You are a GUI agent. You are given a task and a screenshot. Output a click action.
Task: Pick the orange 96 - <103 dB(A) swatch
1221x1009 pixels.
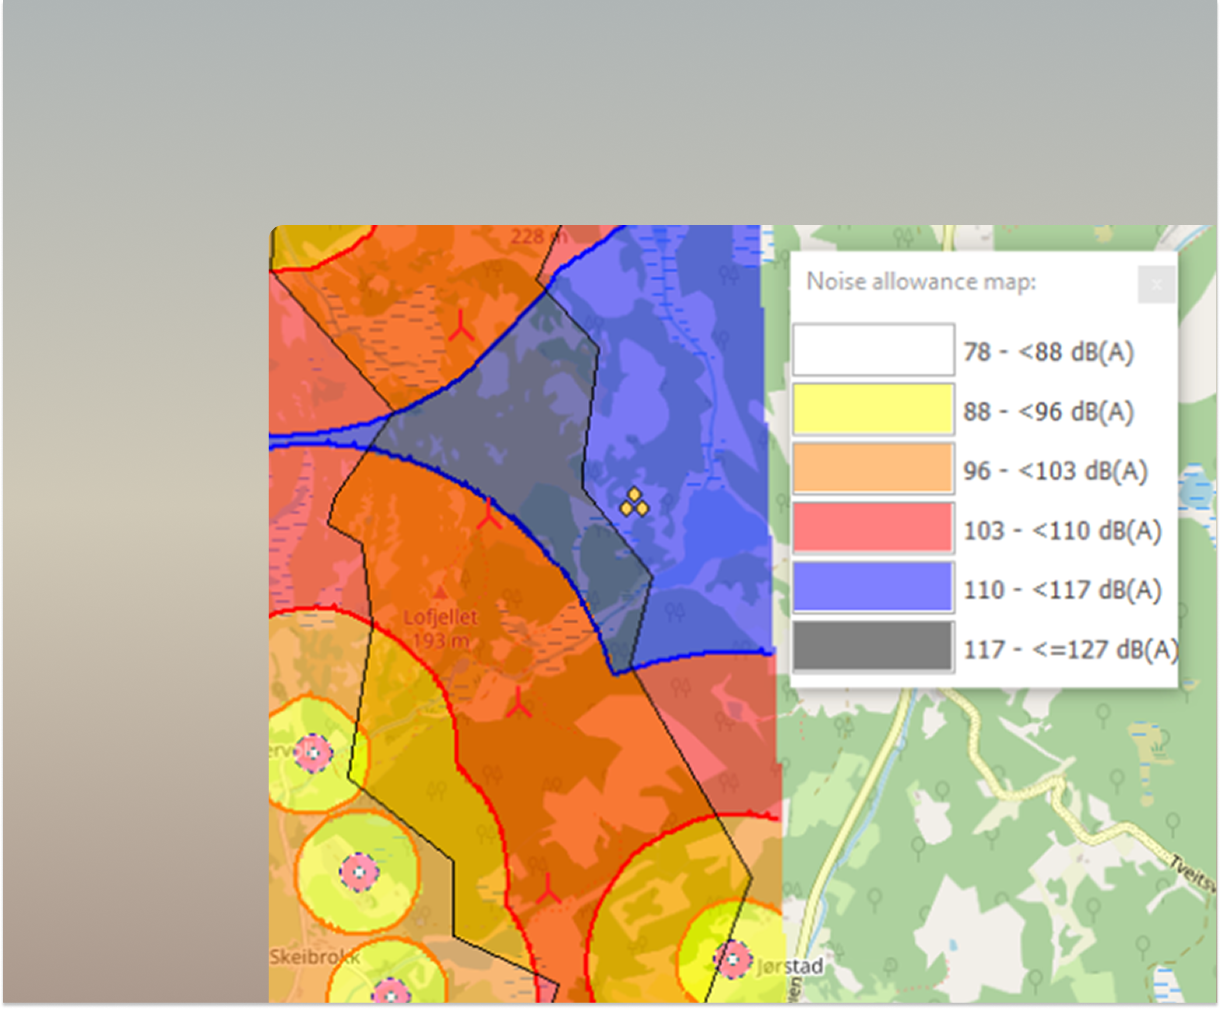pos(873,469)
